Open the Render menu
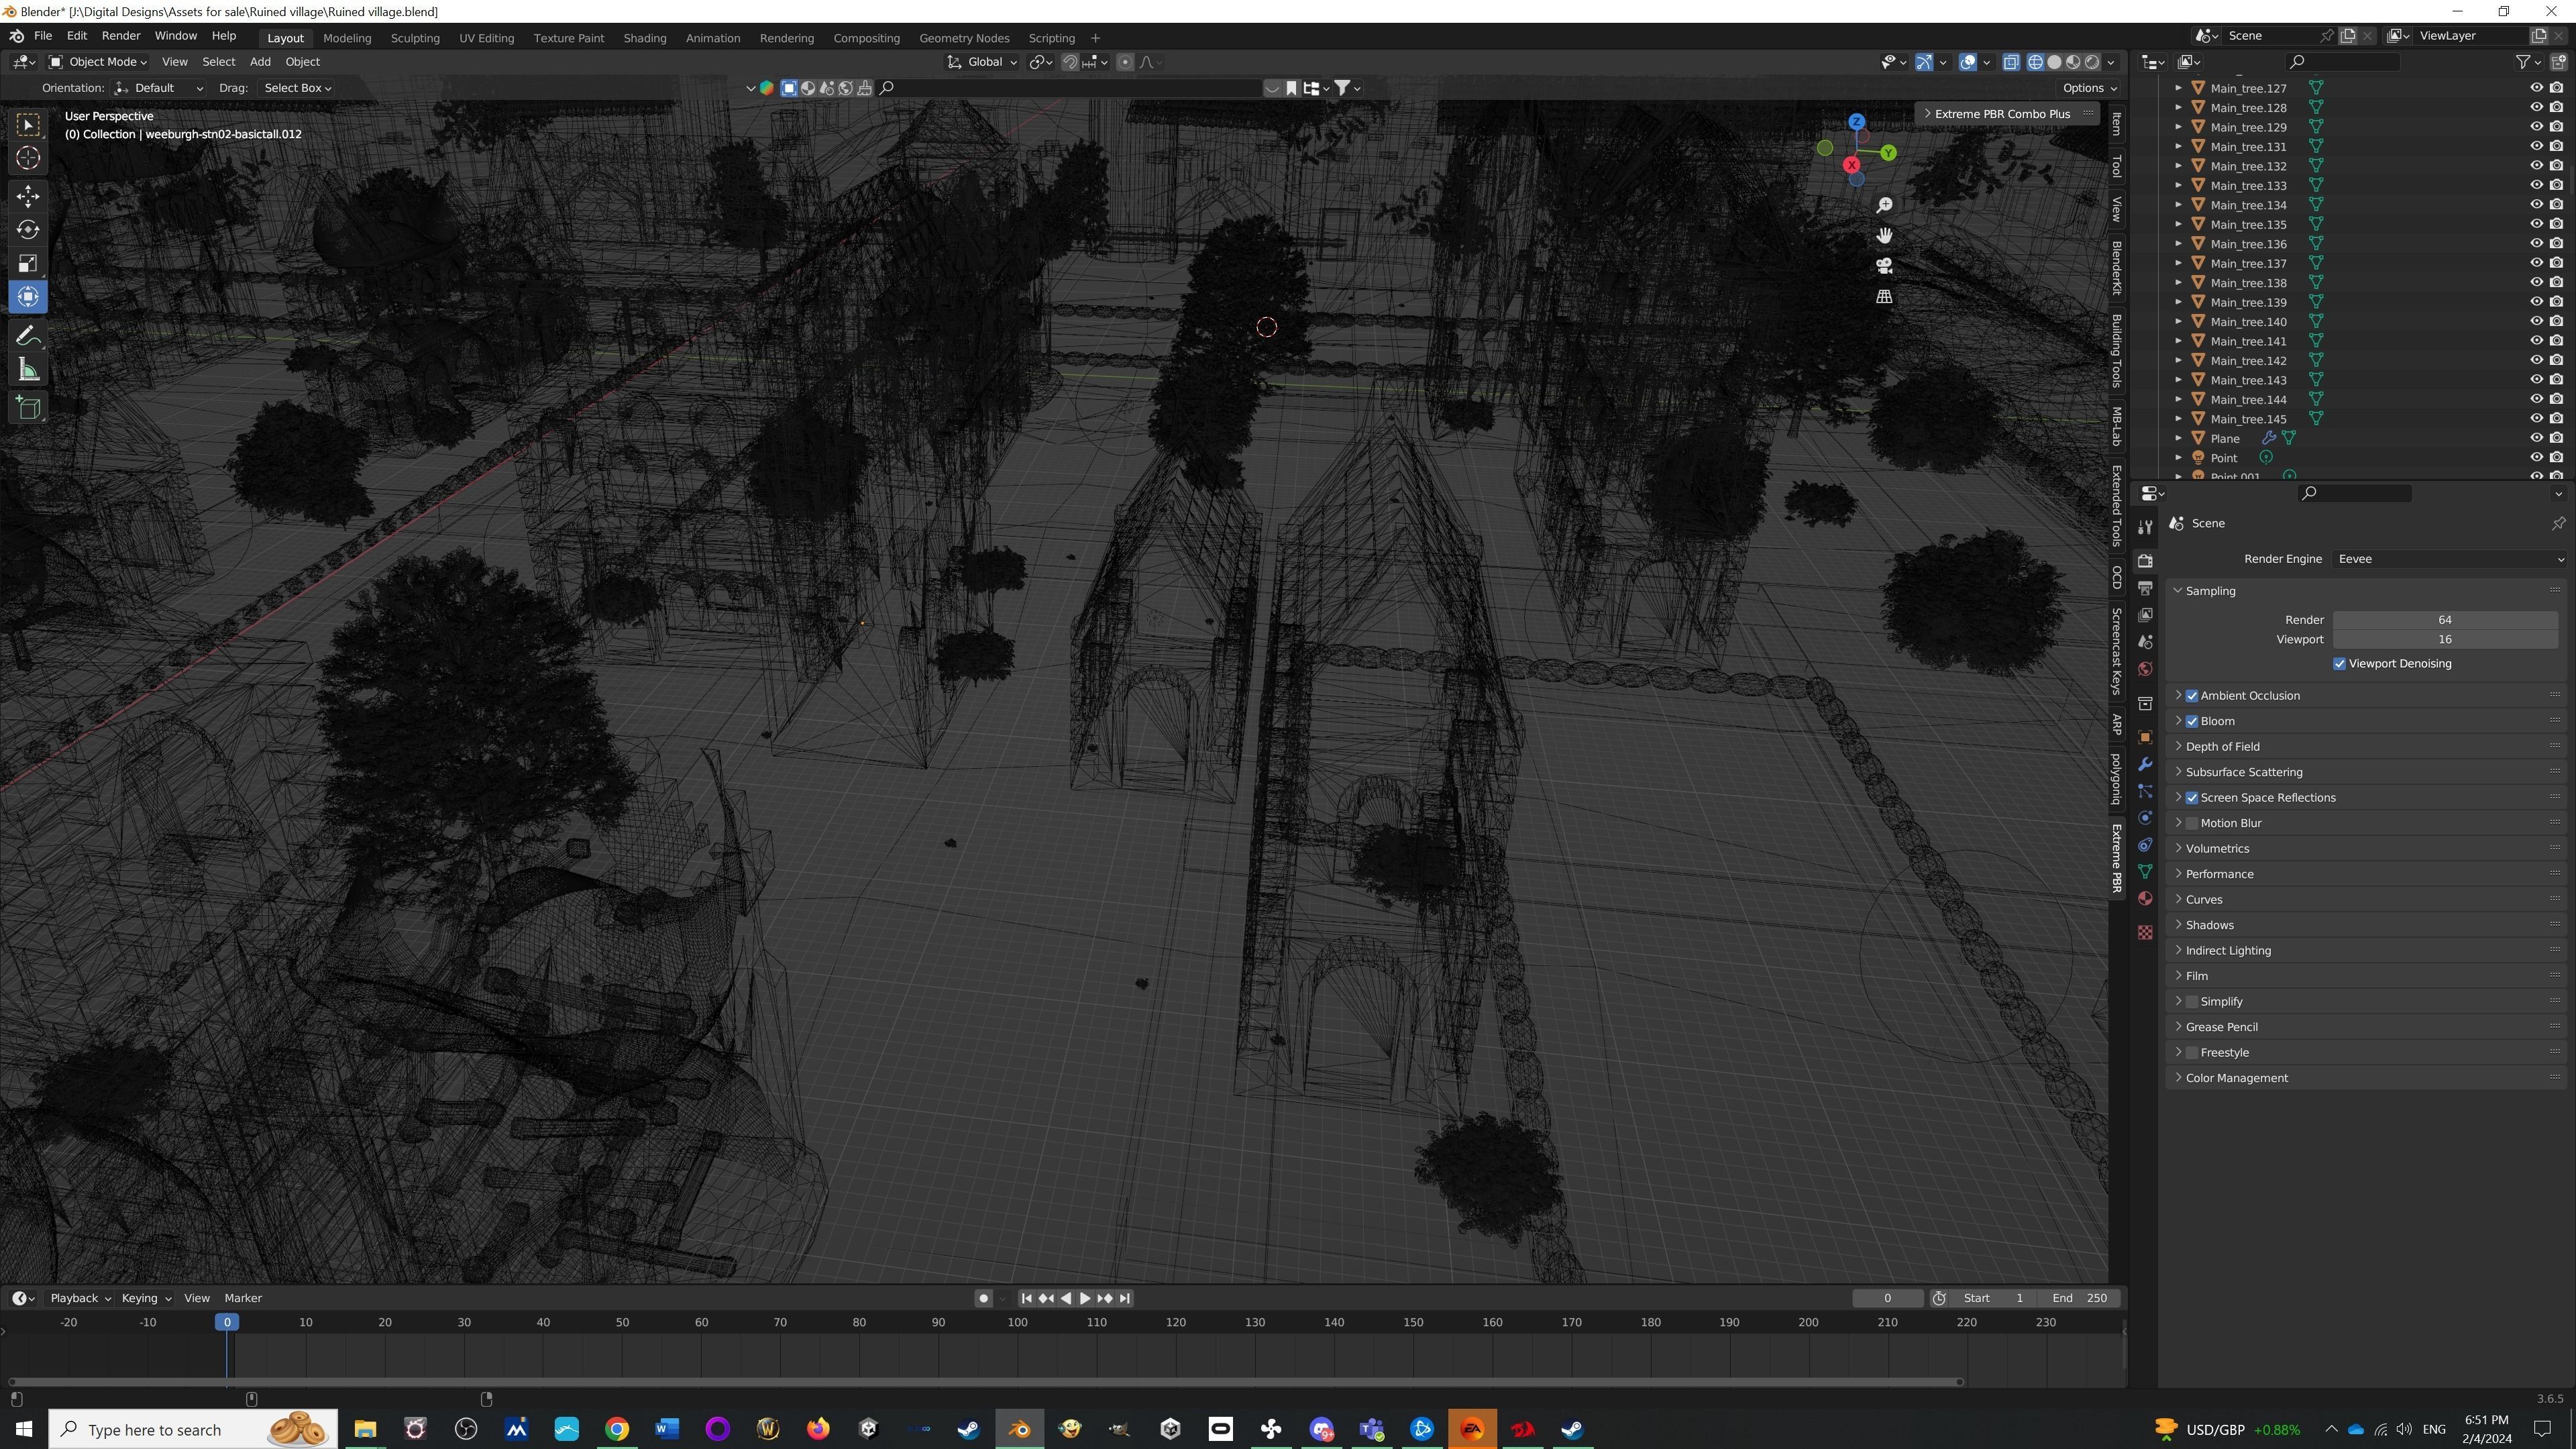The height and width of the screenshot is (1449, 2576). click(121, 36)
